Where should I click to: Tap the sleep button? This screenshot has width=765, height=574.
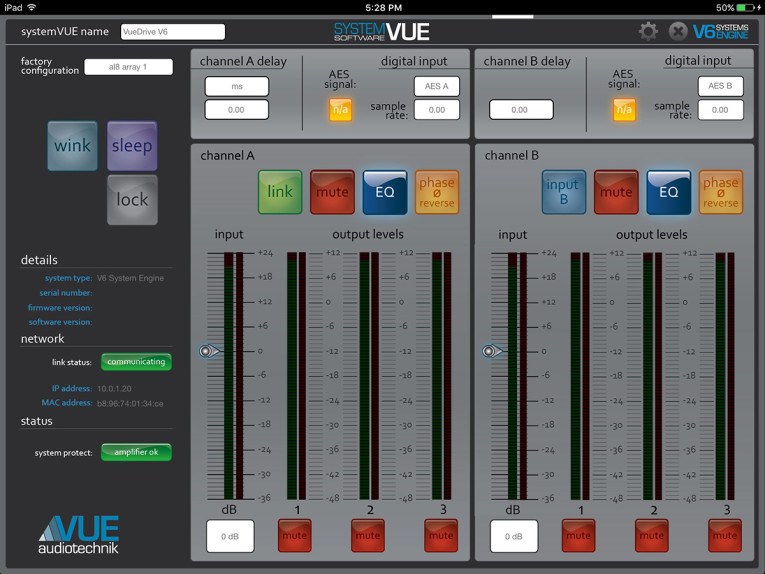click(132, 146)
